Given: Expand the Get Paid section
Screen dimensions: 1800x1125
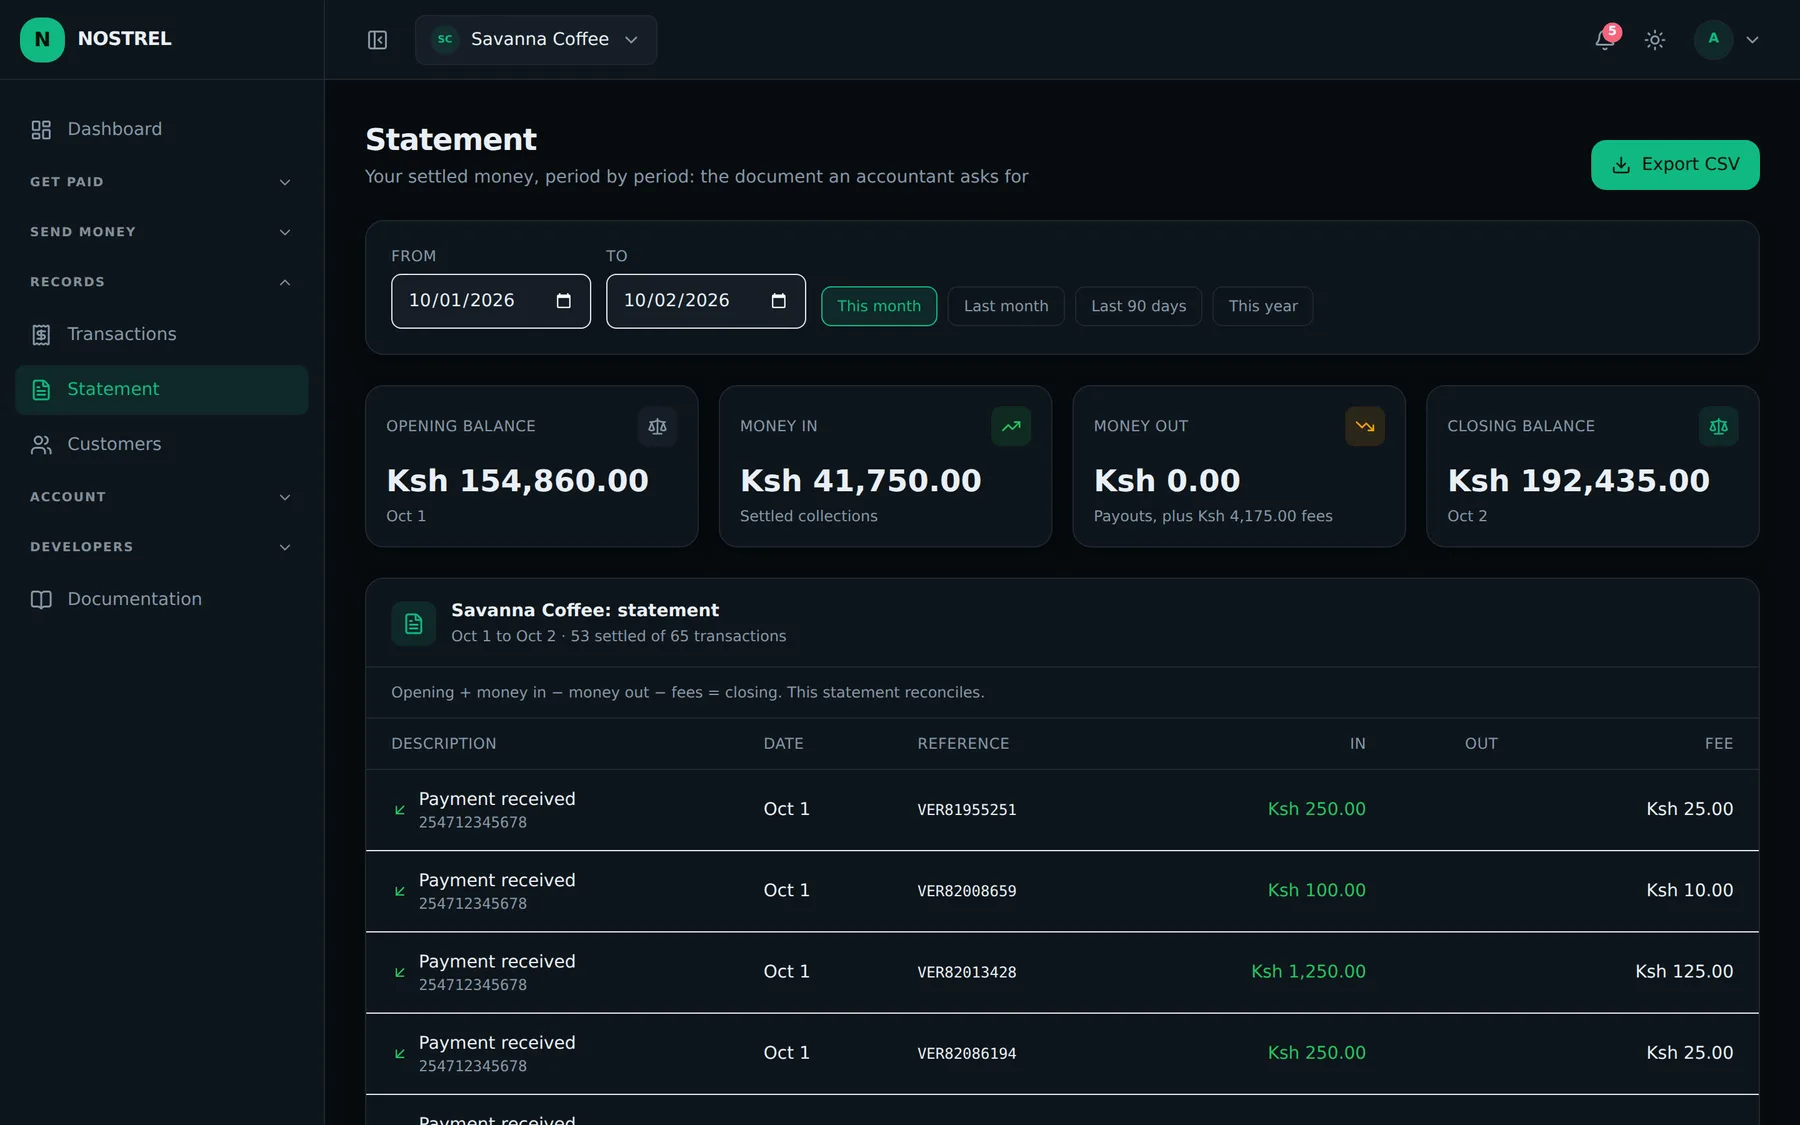Looking at the screenshot, I should pyautogui.click(x=162, y=182).
